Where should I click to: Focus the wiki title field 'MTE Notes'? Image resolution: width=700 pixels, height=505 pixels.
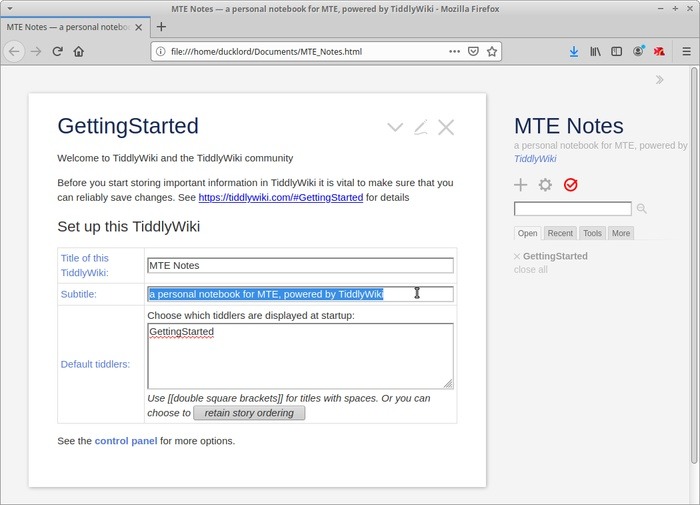pyautogui.click(x=300, y=265)
